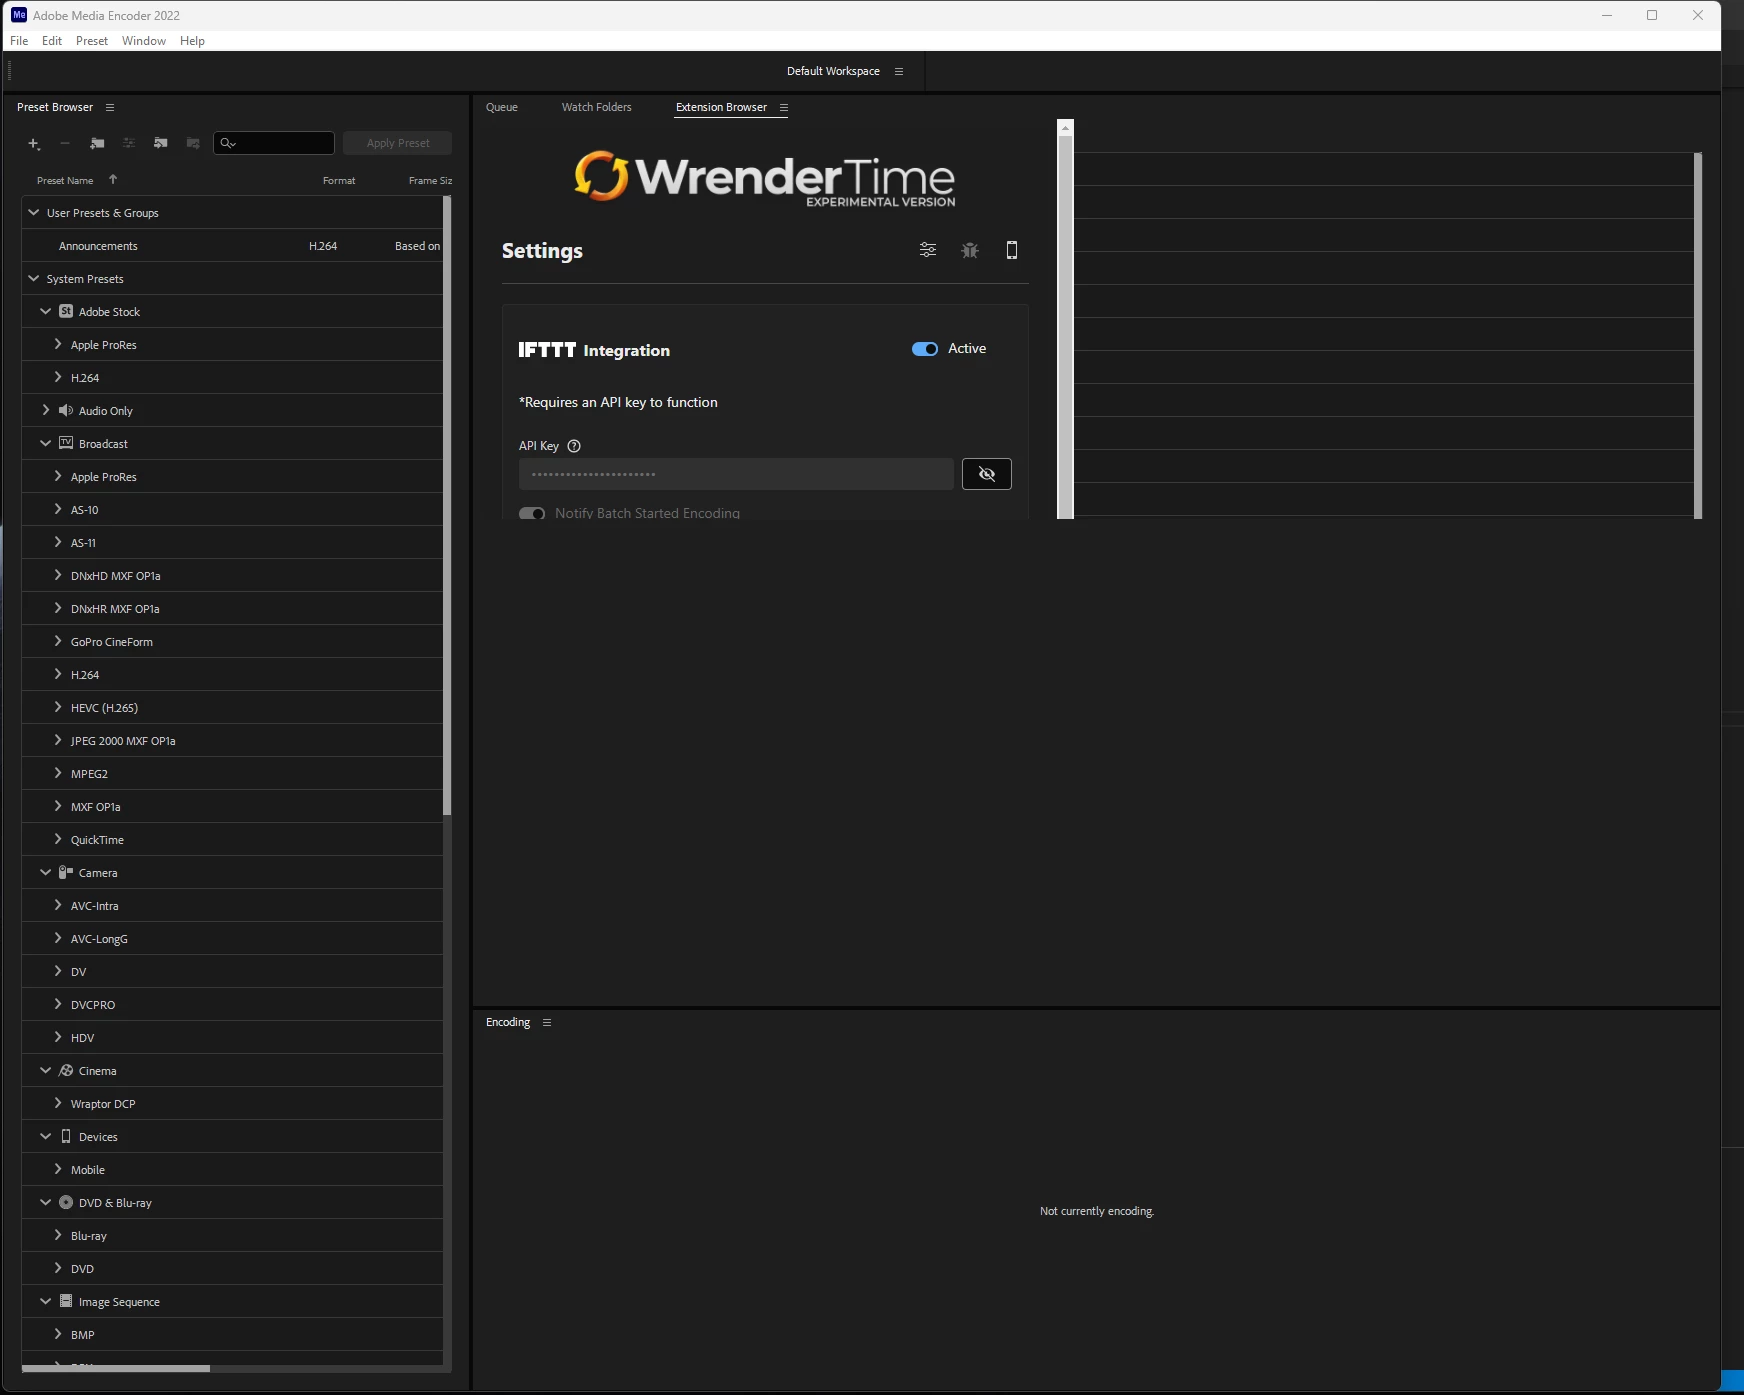Image resolution: width=1744 pixels, height=1395 pixels.
Task: Collapse User Presets & Groups
Action: (34, 212)
